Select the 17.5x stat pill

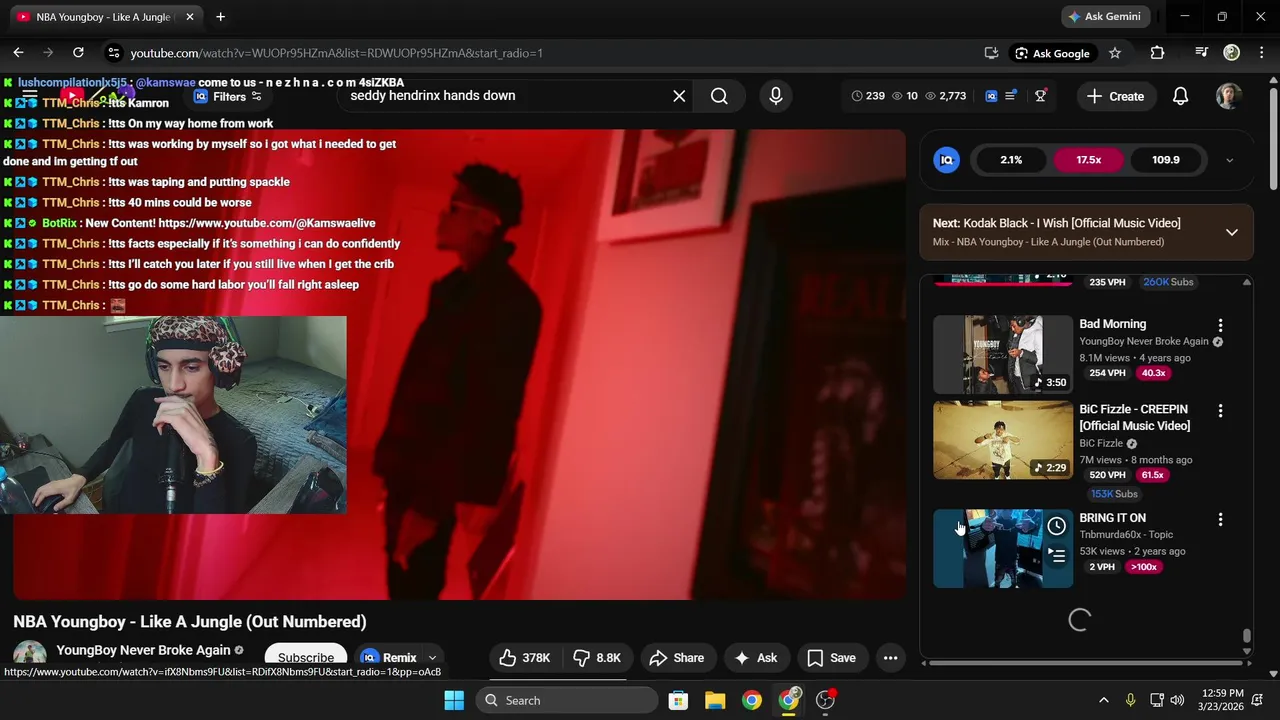coord(1088,160)
